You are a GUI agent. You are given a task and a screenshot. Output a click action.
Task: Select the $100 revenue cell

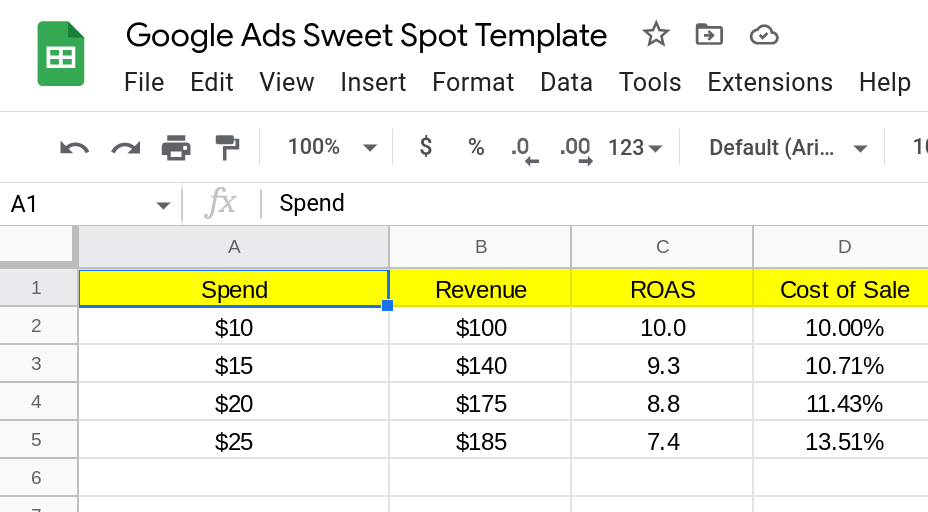tap(481, 327)
